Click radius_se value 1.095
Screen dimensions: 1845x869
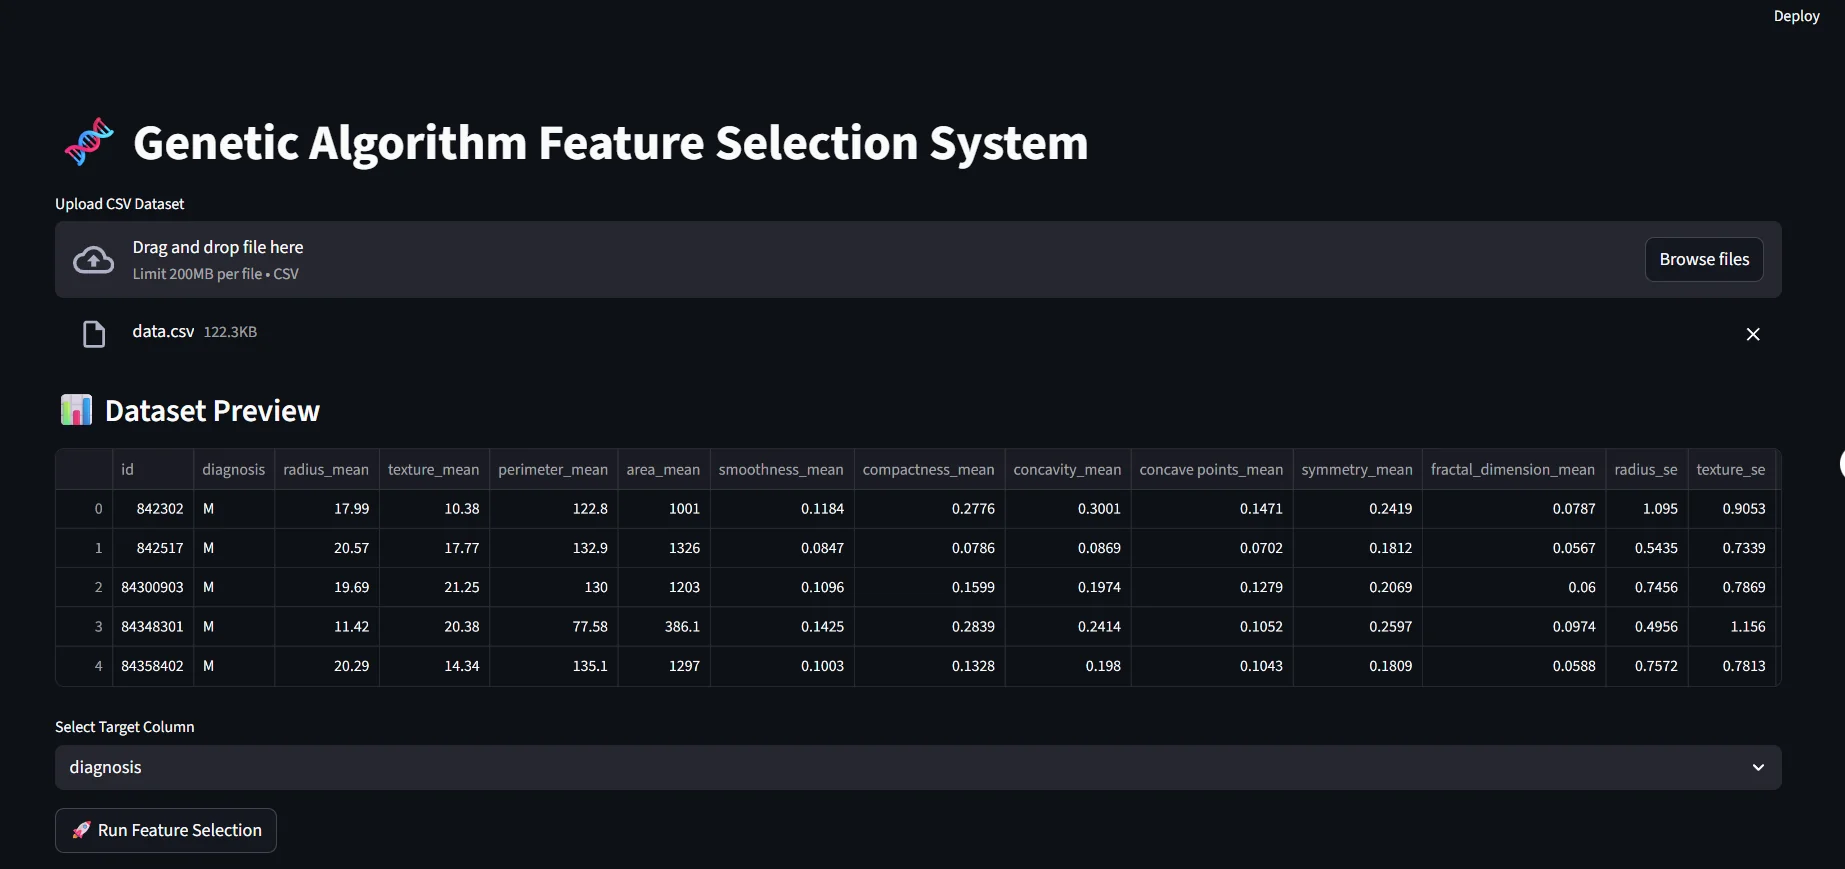(x=1647, y=509)
